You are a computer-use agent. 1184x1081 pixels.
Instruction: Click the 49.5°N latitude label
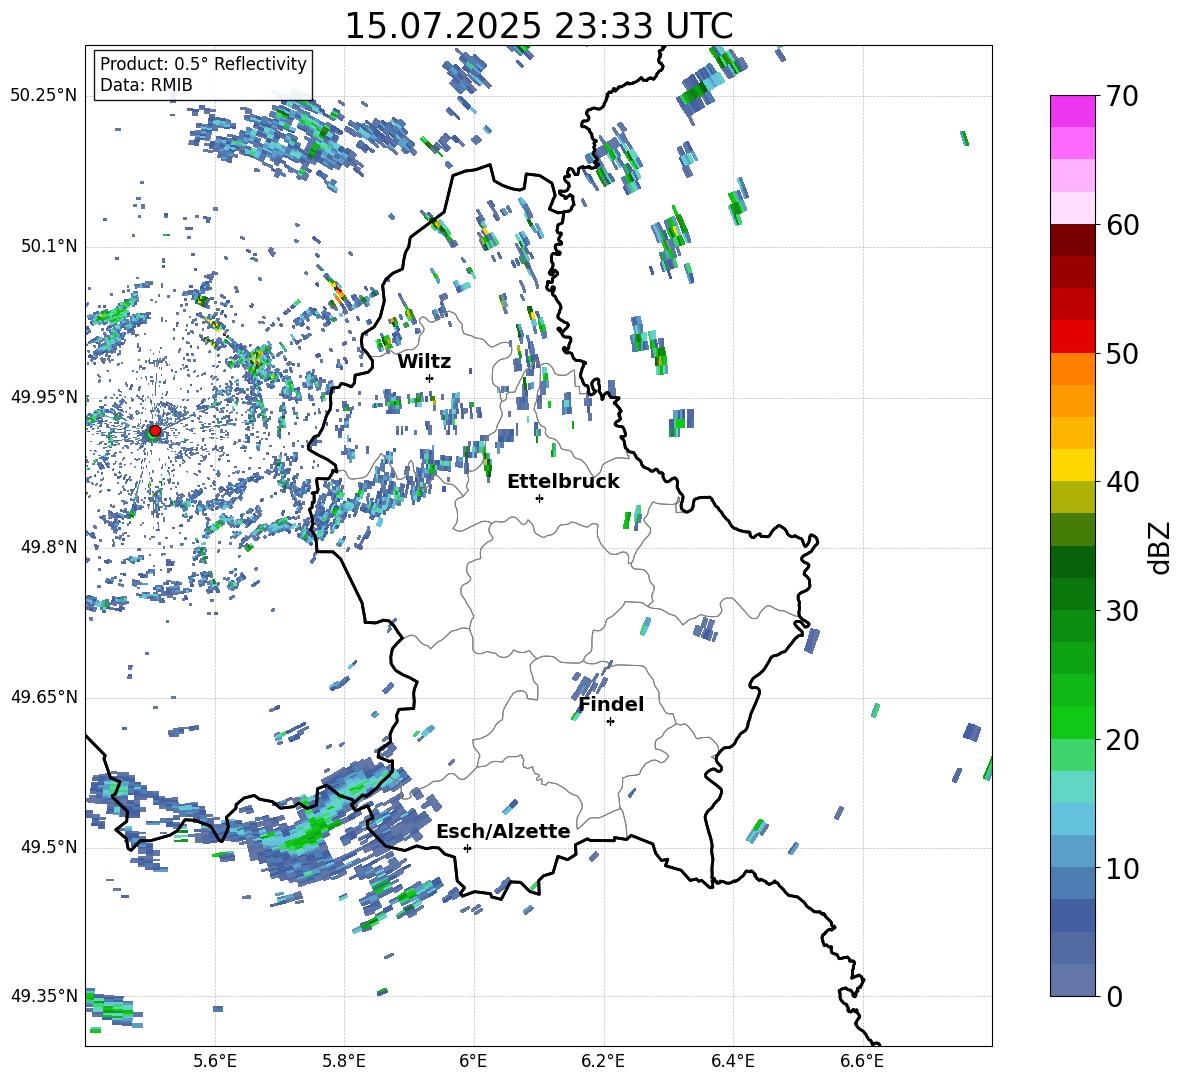[50, 847]
